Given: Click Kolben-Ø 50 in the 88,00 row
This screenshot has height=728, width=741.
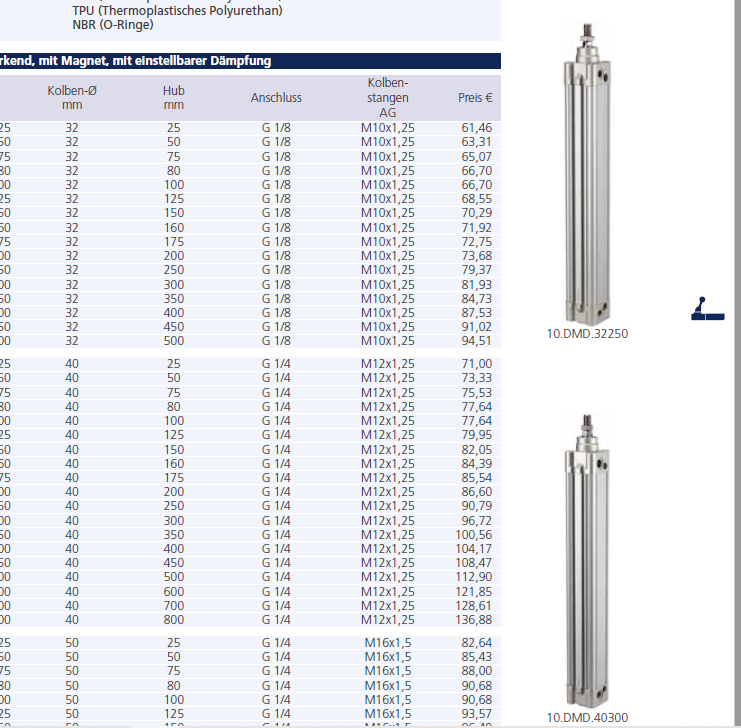Looking at the screenshot, I should coord(72,671).
